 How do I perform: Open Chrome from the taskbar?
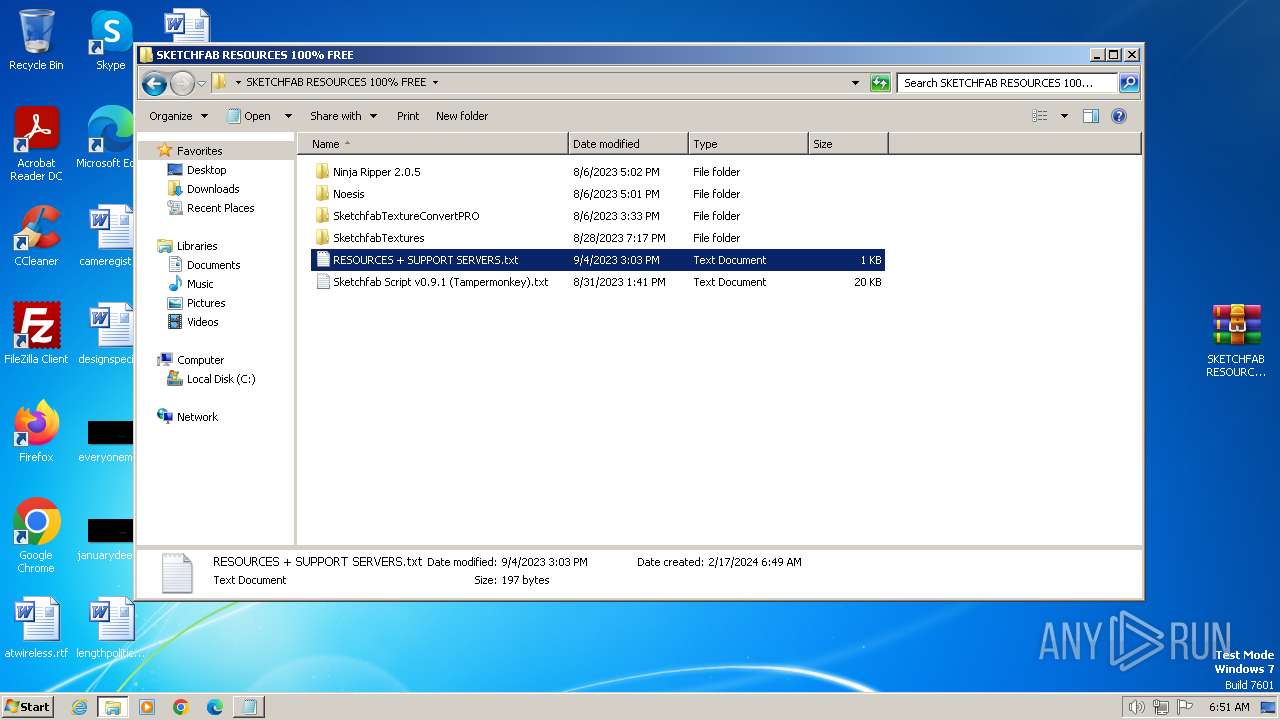(x=181, y=707)
